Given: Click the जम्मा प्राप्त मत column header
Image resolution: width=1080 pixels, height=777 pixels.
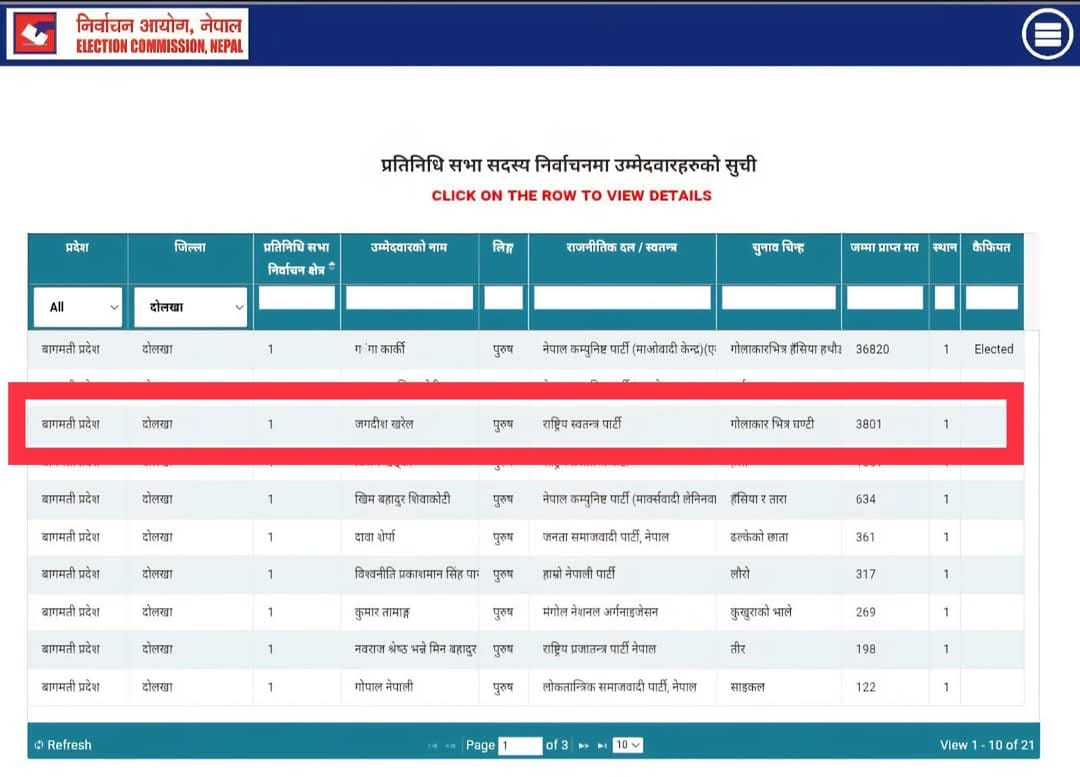Looking at the screenshot, I should [x=884, y=247].
